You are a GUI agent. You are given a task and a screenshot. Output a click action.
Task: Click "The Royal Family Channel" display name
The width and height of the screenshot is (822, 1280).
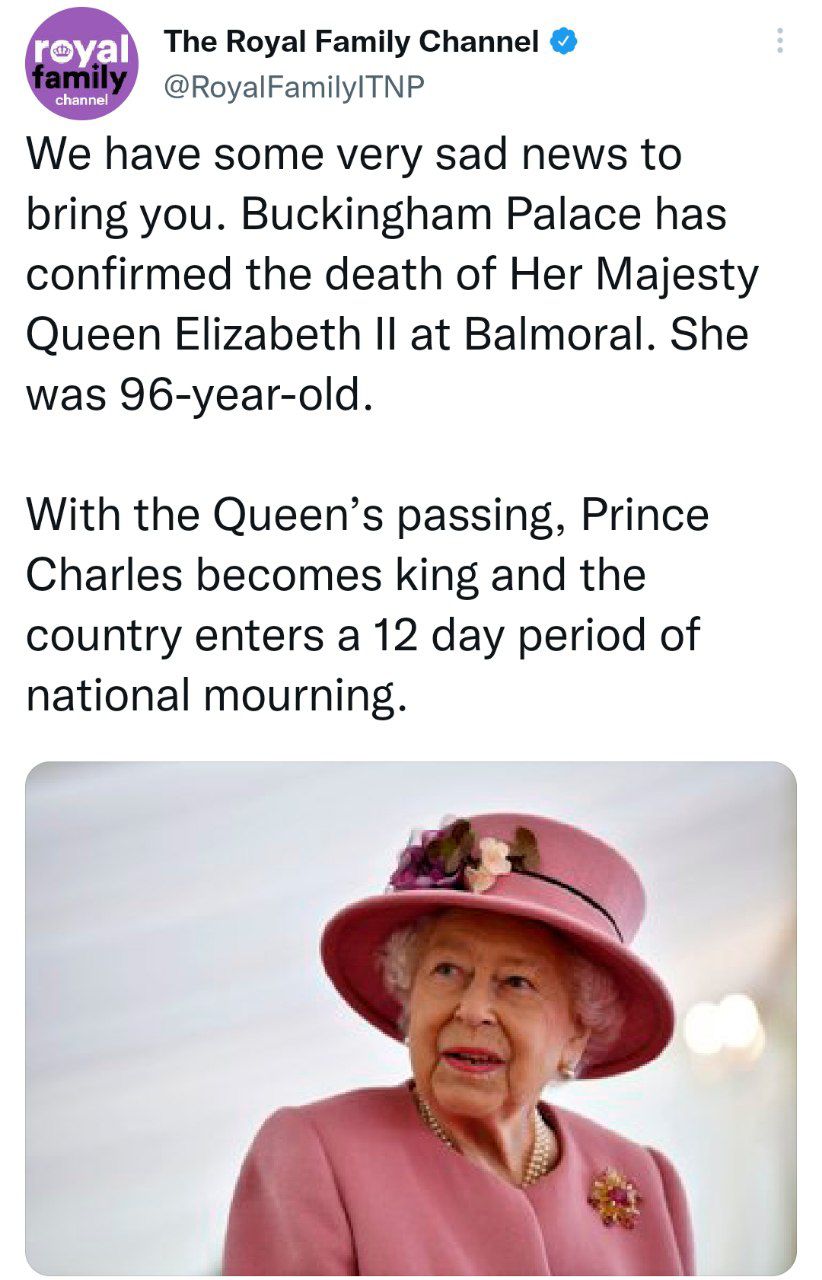tap(351, 42)
